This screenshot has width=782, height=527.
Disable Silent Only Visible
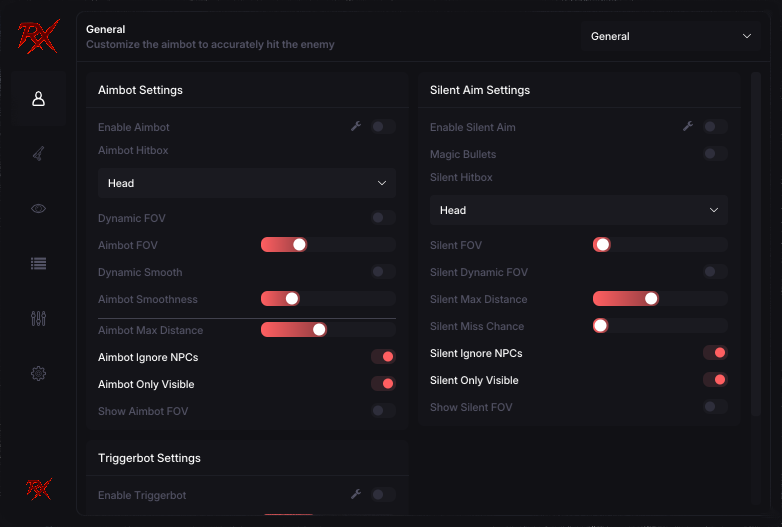[715, 379]
